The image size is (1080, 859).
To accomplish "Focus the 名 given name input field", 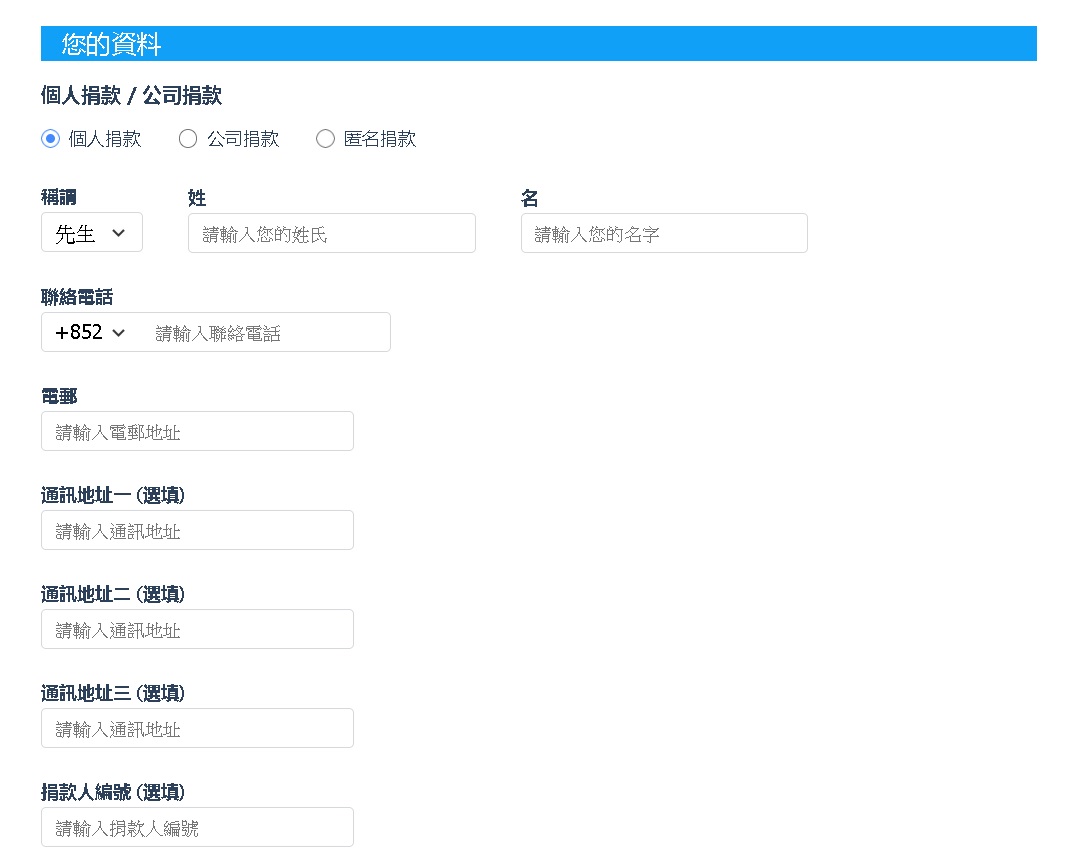I will (x=663, y=234).
